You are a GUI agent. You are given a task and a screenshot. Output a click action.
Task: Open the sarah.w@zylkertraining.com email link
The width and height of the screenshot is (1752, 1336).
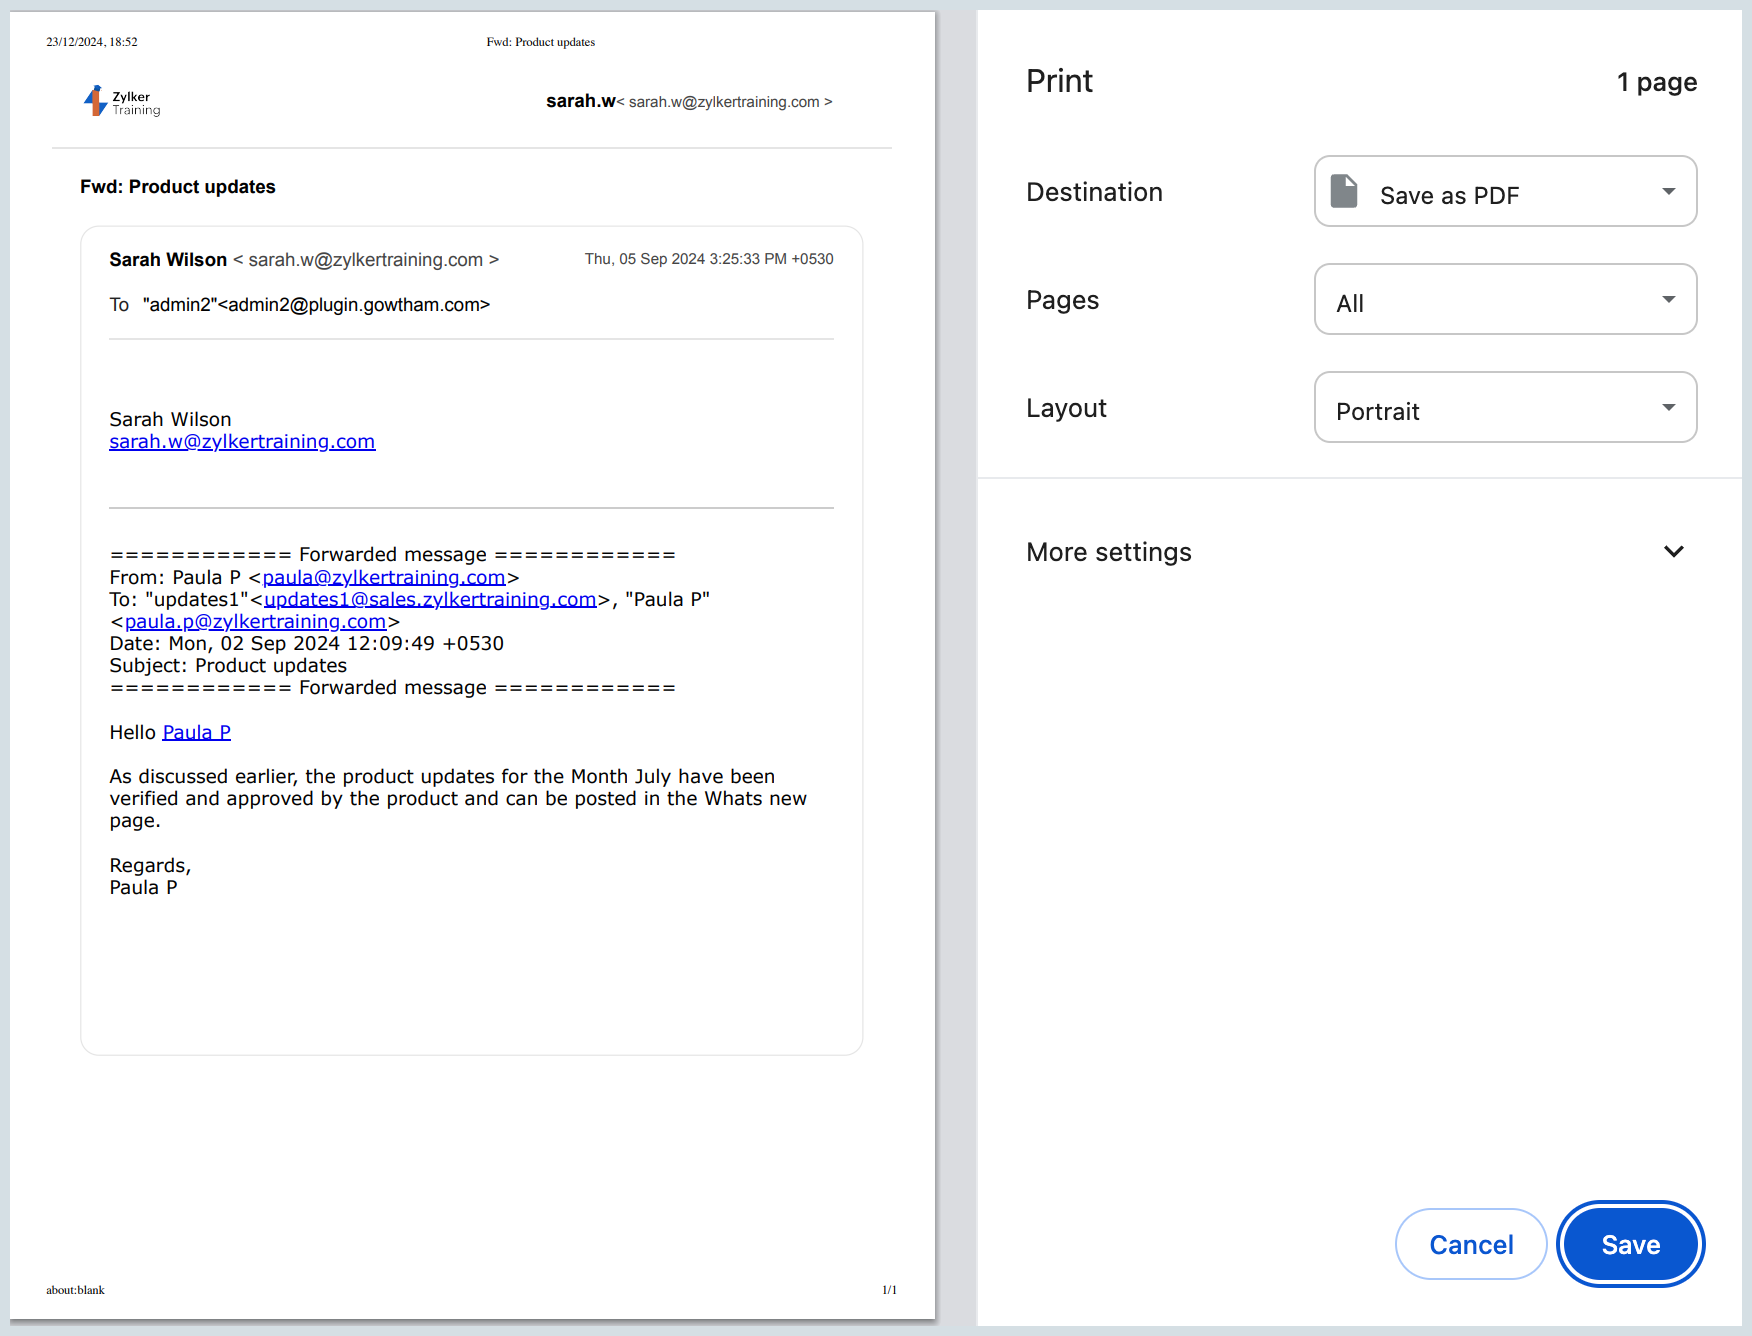coord(241,441)
